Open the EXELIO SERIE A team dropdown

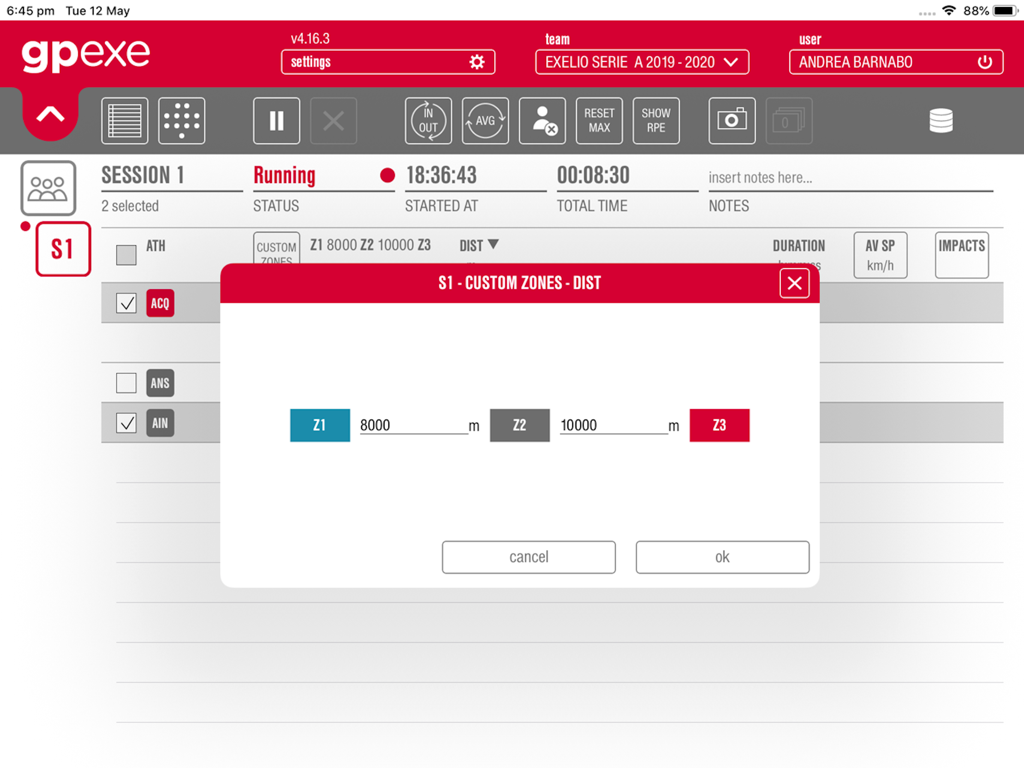[642, 62]
